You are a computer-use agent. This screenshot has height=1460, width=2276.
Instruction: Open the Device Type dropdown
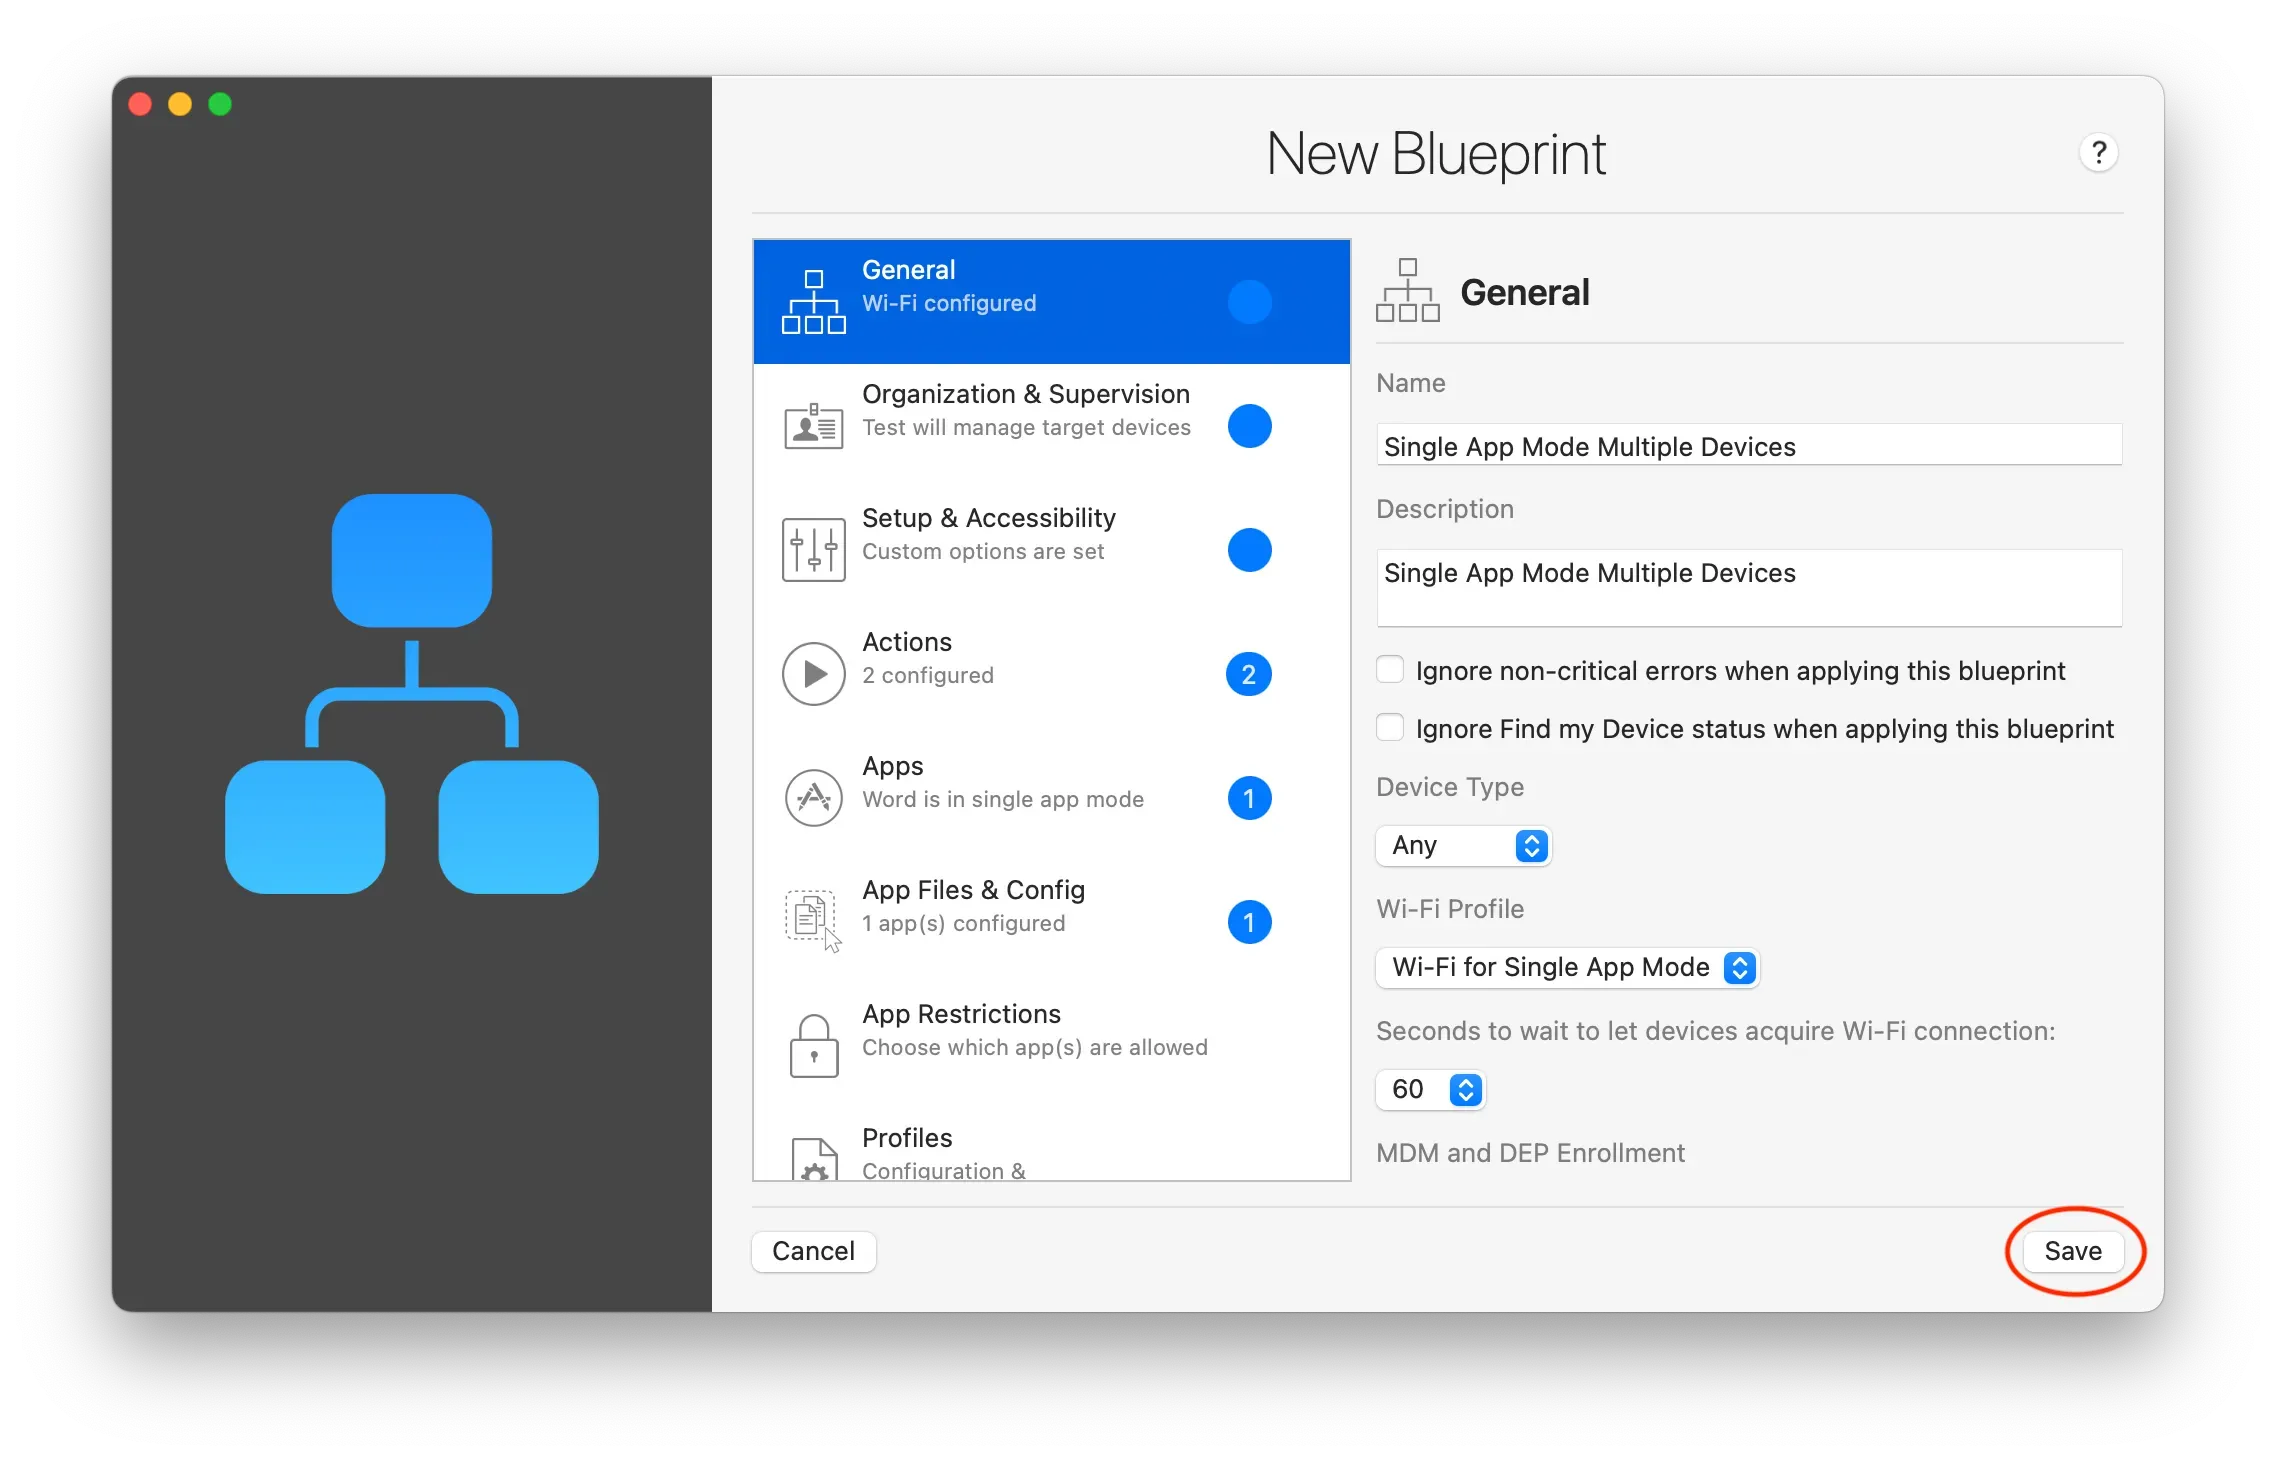1463,846
